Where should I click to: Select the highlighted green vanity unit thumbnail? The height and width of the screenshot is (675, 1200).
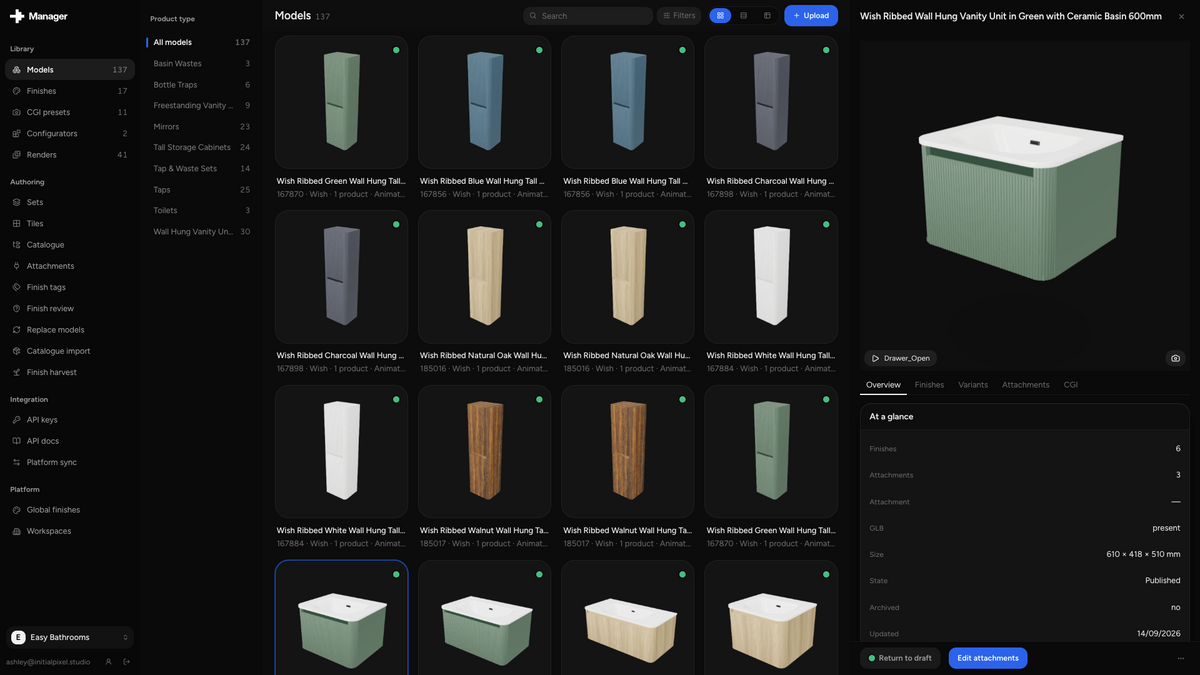click(x=341, y=617)
